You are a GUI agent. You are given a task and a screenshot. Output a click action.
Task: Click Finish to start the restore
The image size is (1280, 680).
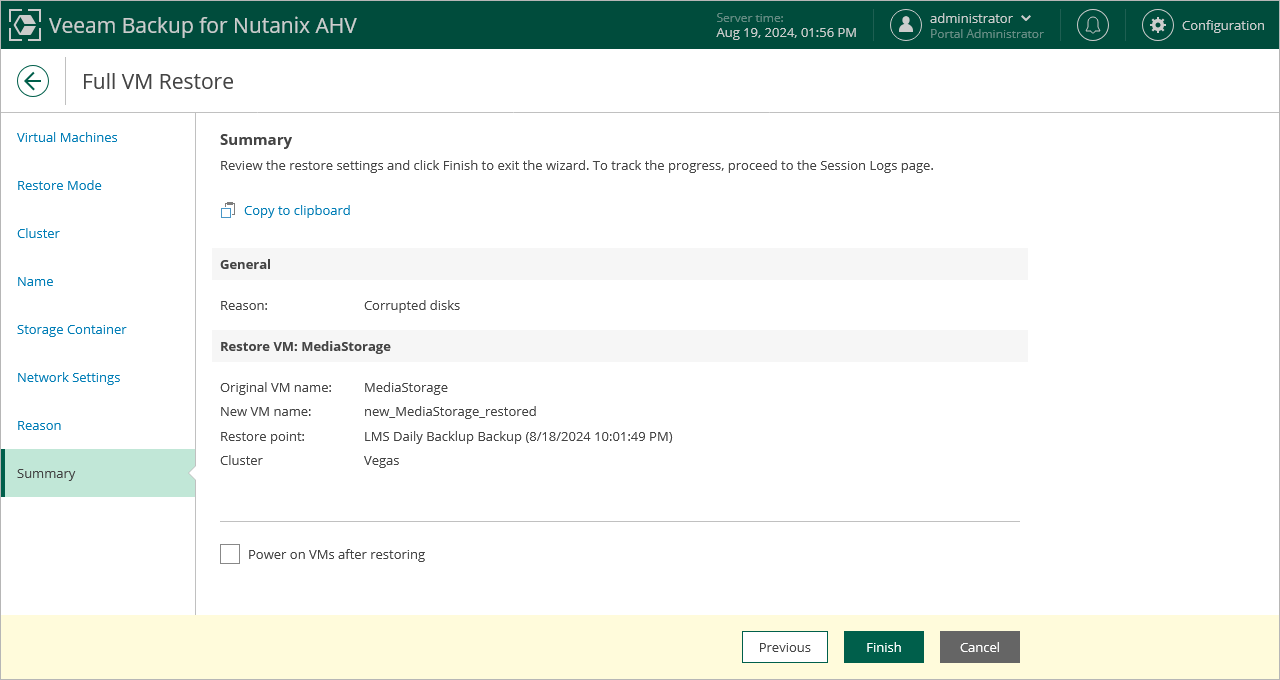click(884, 647)
